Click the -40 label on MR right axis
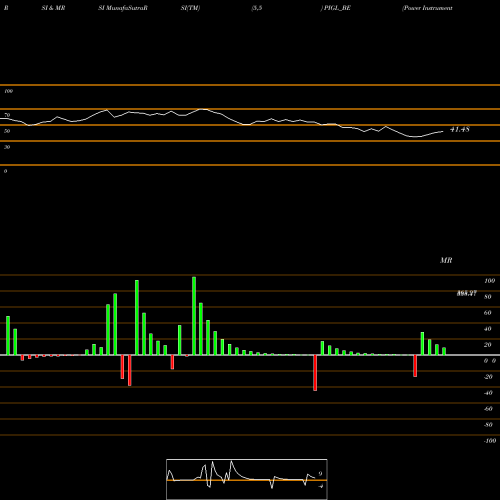The image size is (500, 500). 488,393
